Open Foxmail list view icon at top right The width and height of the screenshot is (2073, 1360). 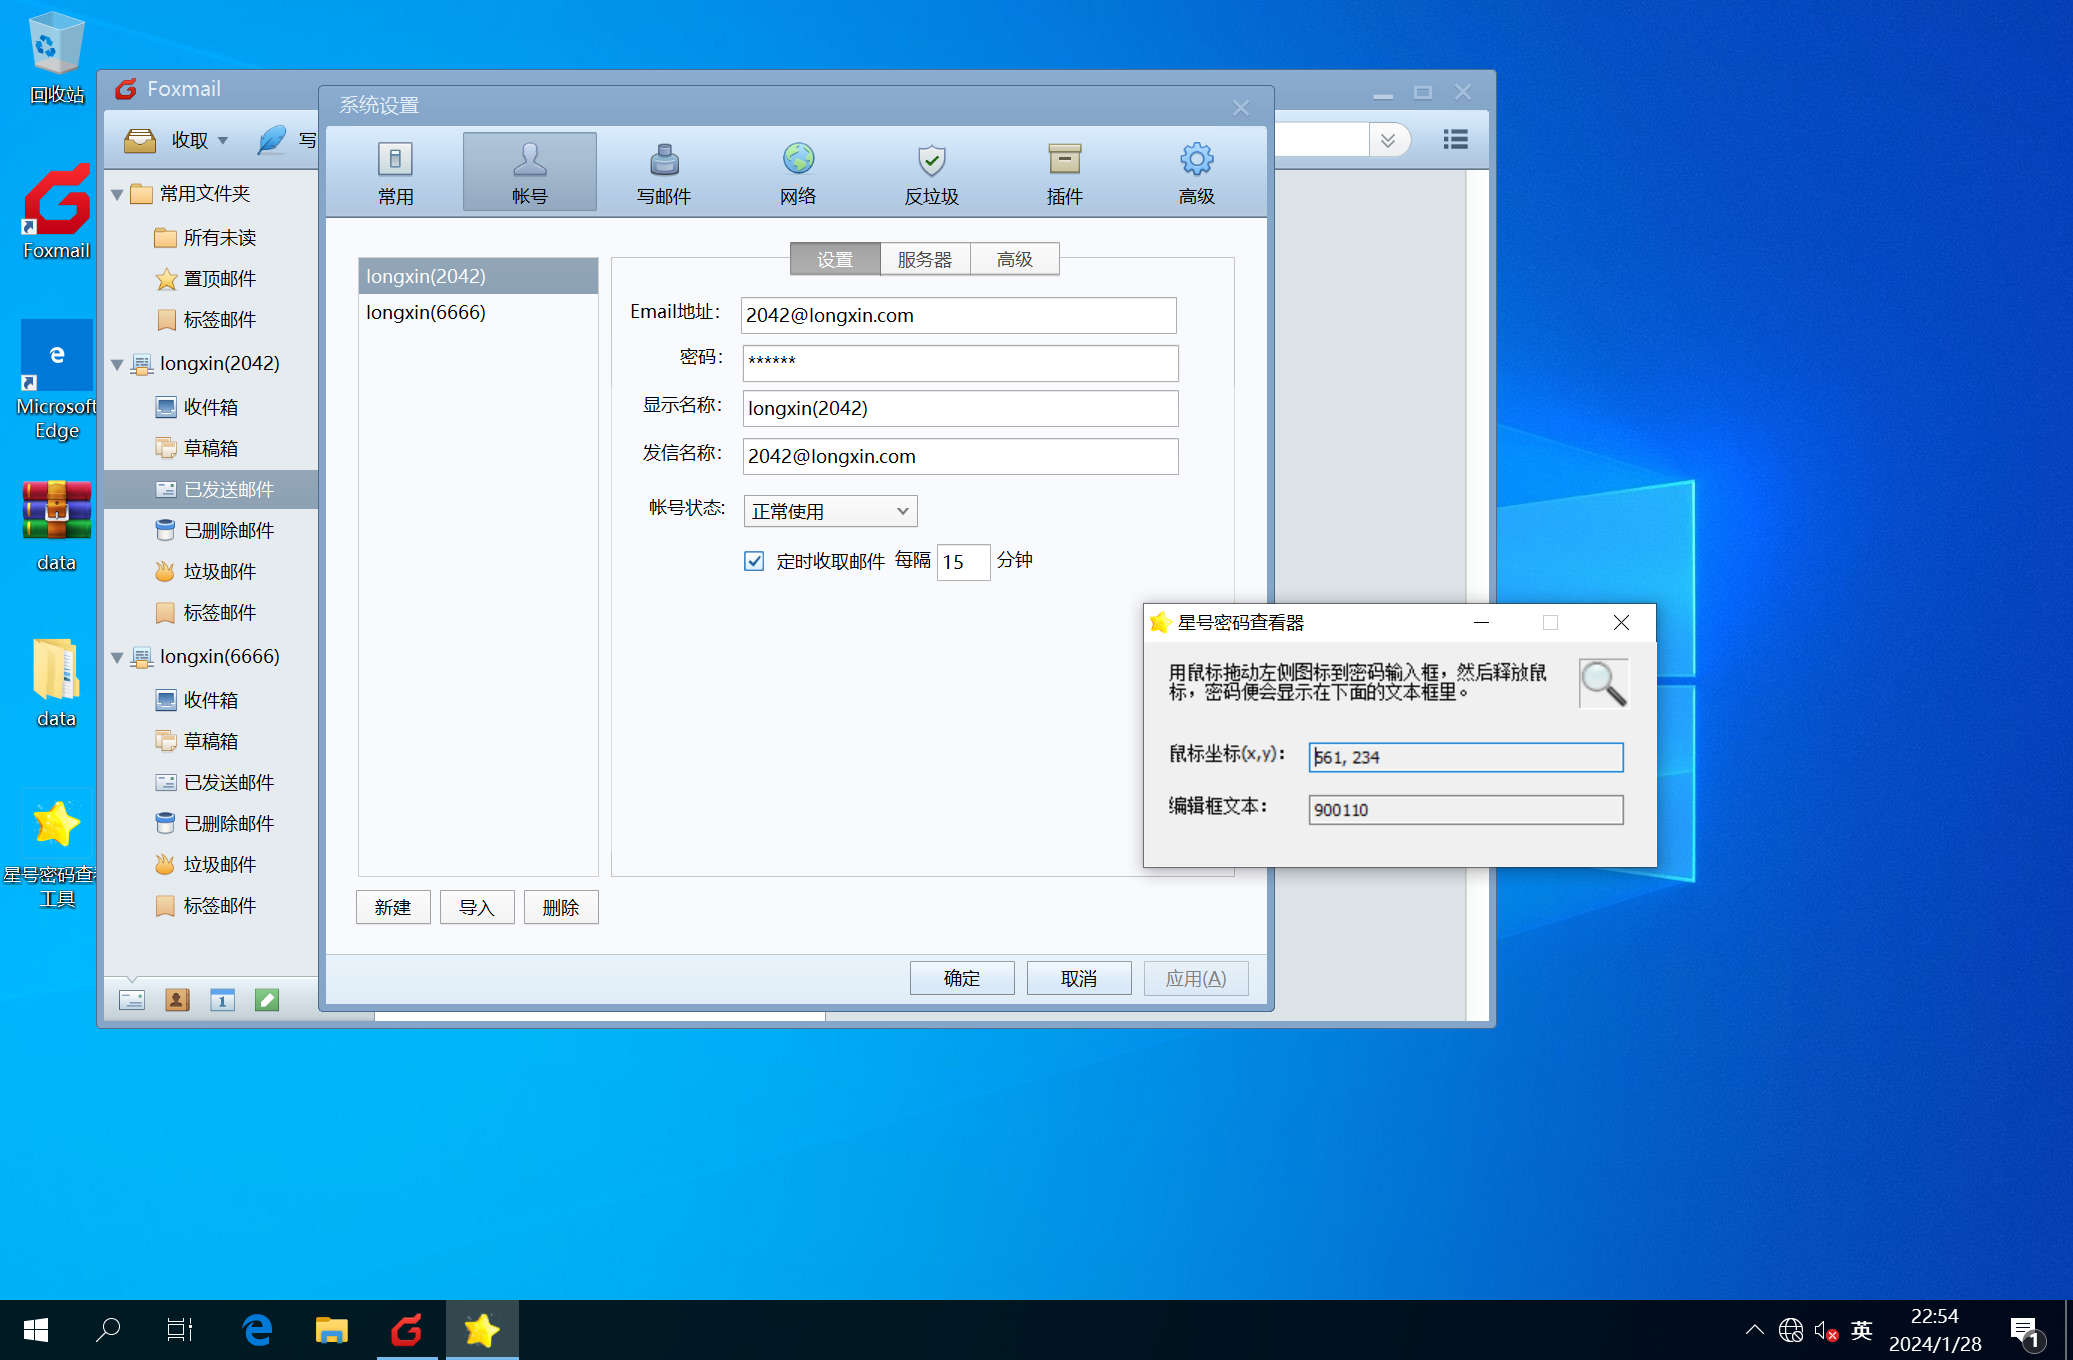click(1455, 140)
